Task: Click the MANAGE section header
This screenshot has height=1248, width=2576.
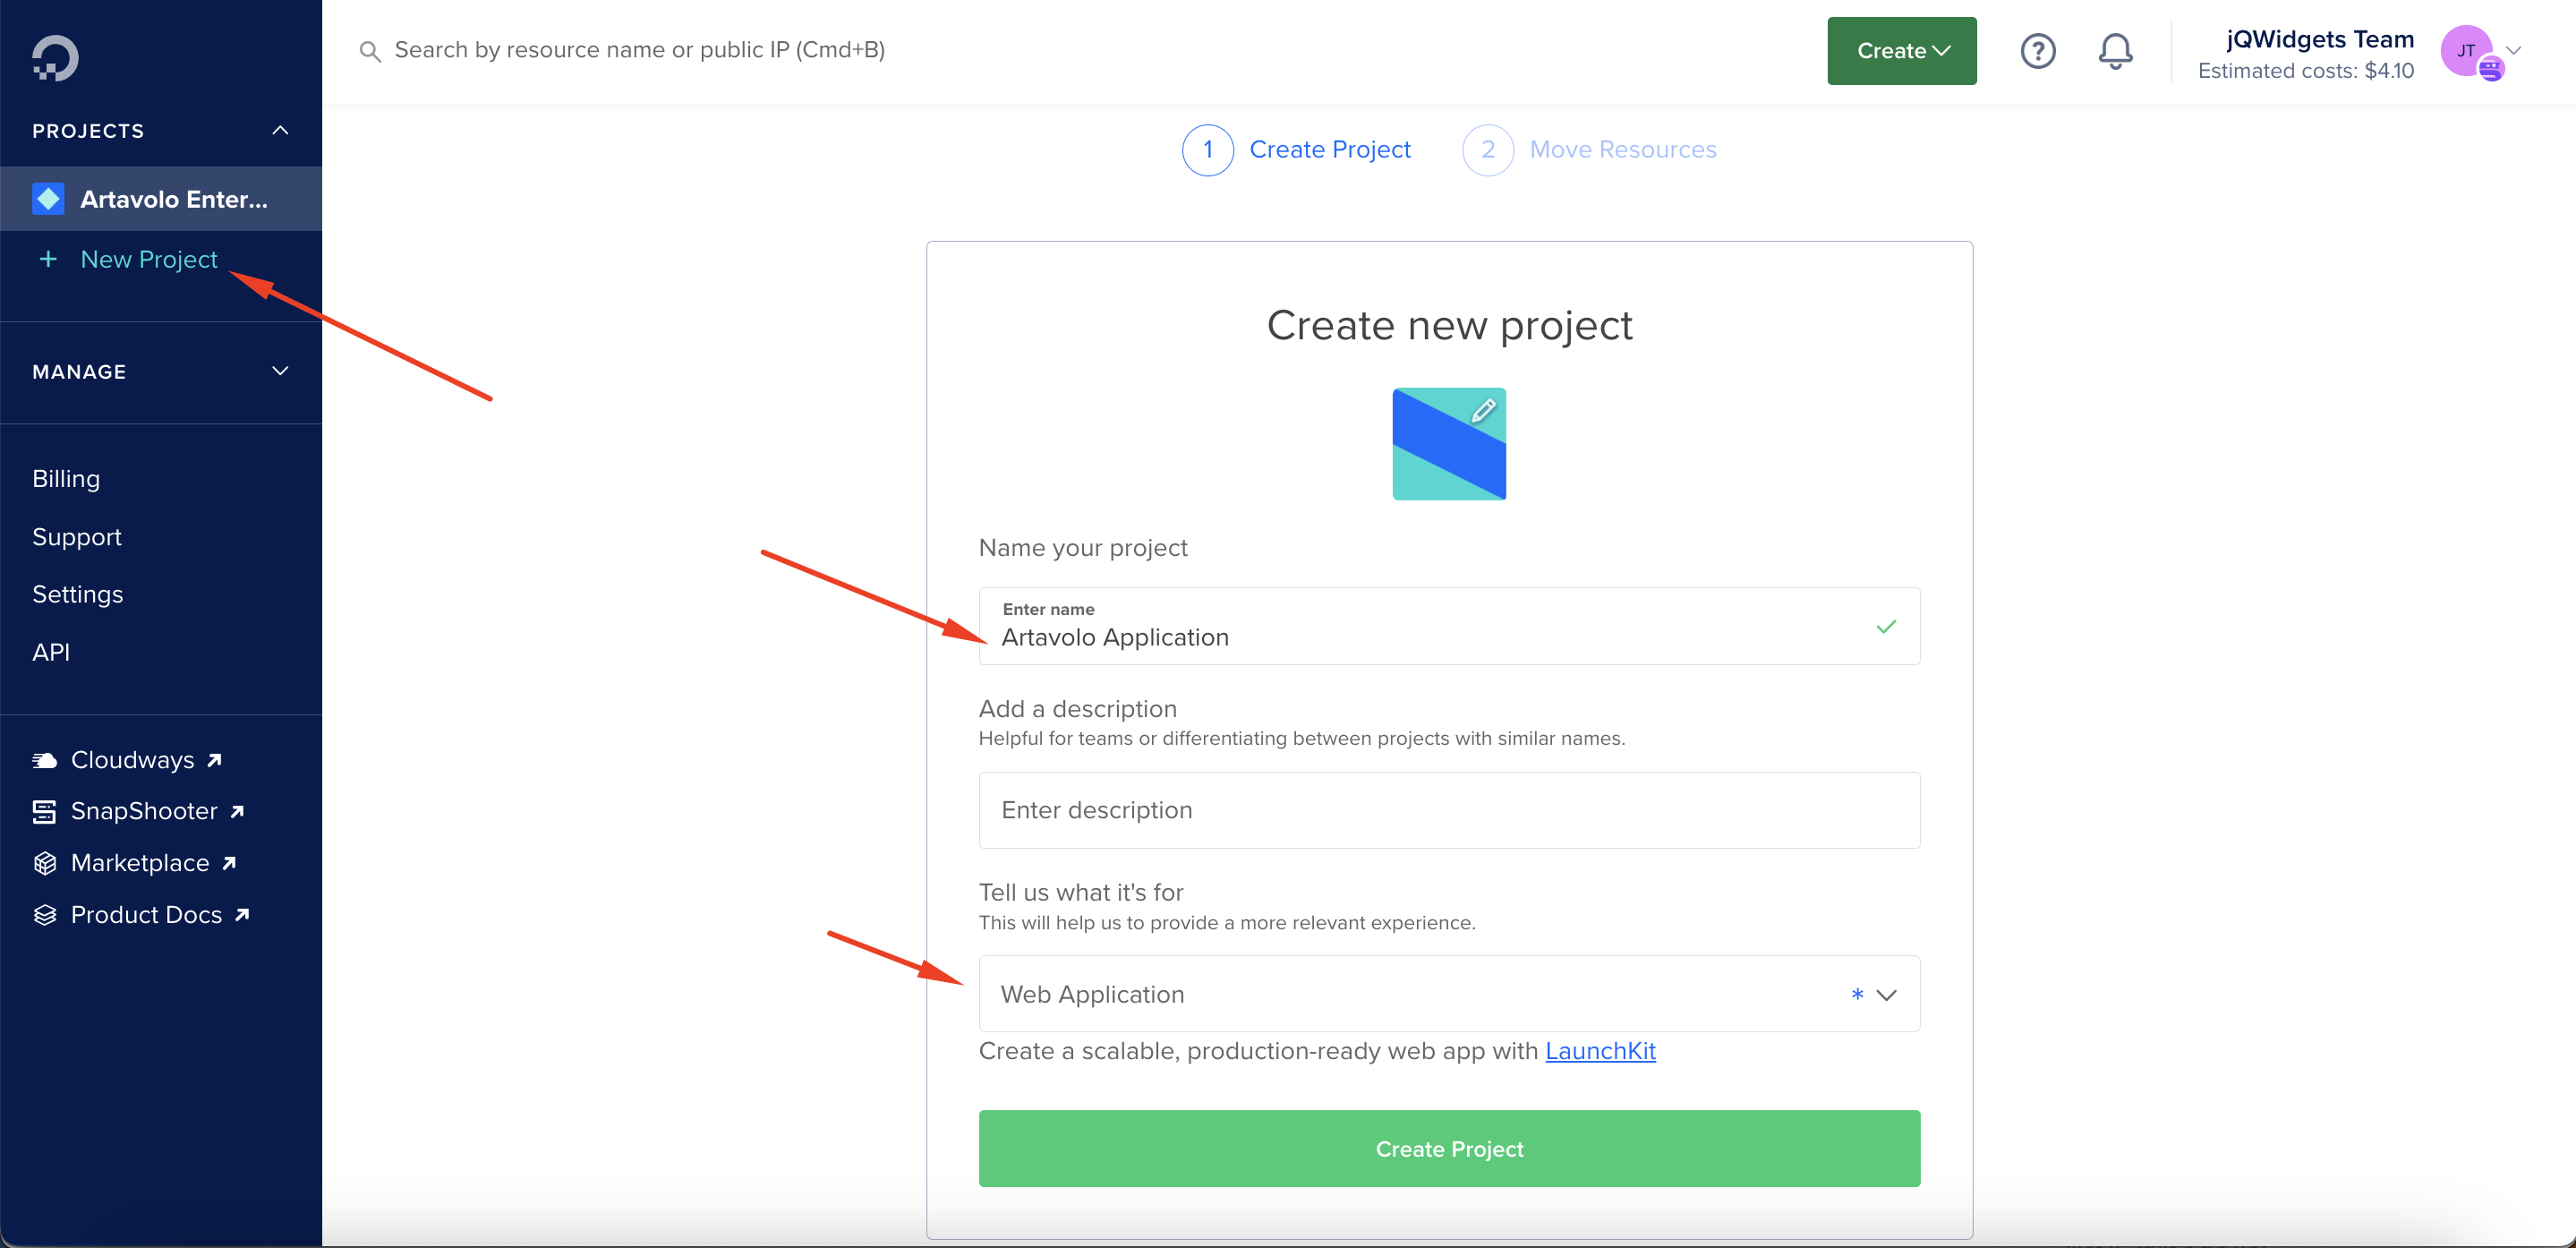Action: coord(161,371)
